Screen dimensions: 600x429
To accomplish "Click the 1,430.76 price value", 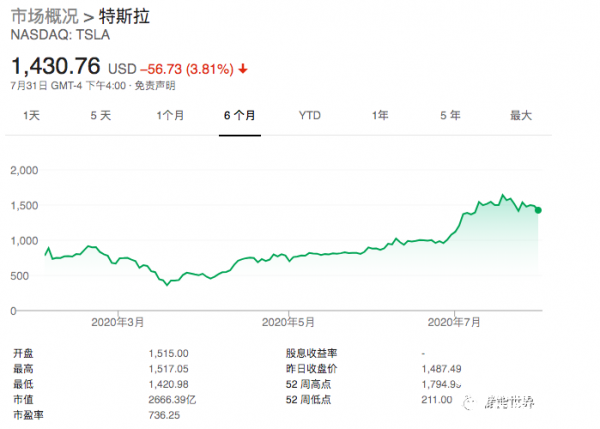I will [x=56, y=66].
